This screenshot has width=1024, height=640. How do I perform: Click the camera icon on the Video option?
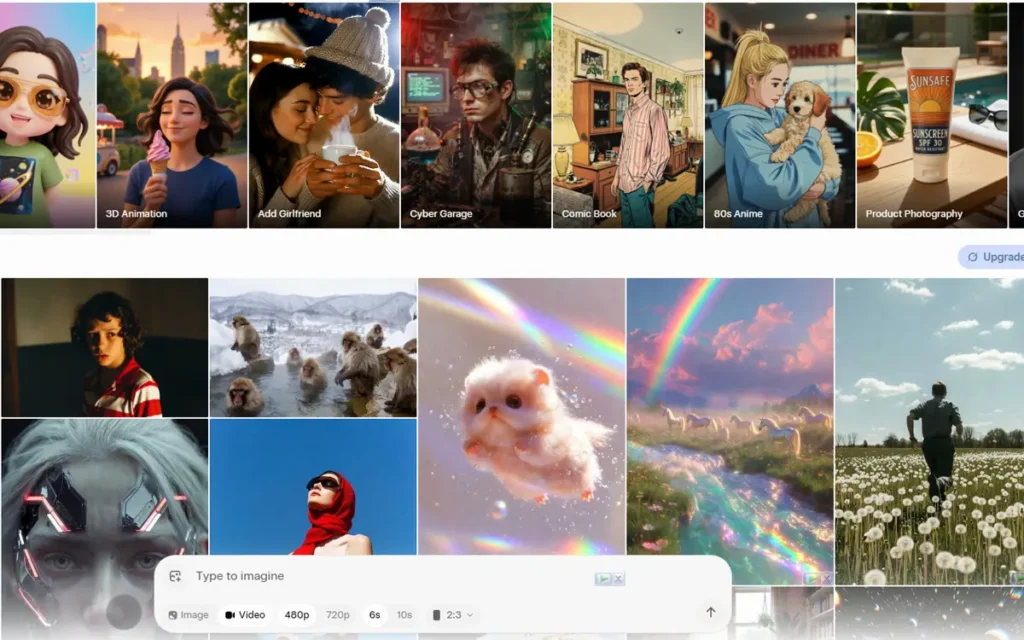(x=229, y=614)
